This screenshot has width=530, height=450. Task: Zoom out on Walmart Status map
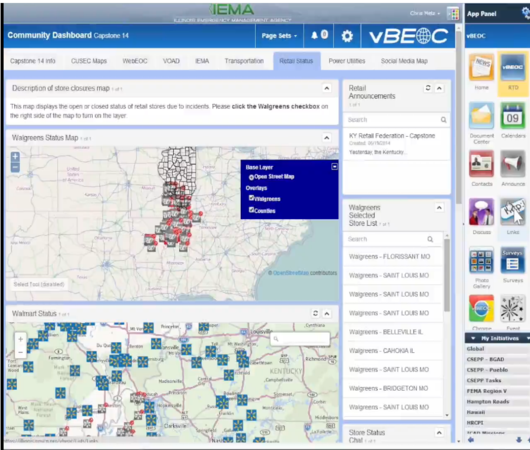point(20,352)
